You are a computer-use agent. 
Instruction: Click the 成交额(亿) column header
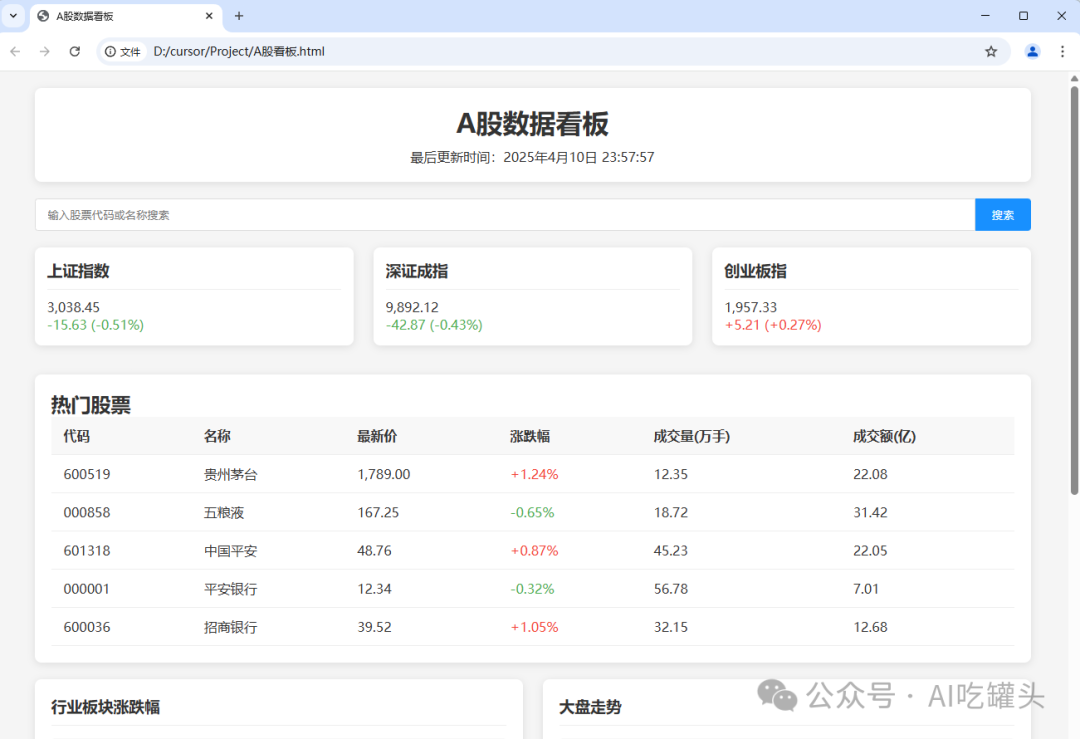884,436
